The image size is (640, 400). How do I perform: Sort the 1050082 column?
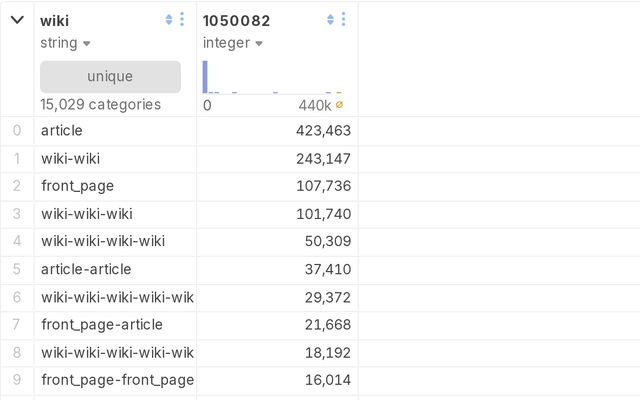[x=331, y=20]
